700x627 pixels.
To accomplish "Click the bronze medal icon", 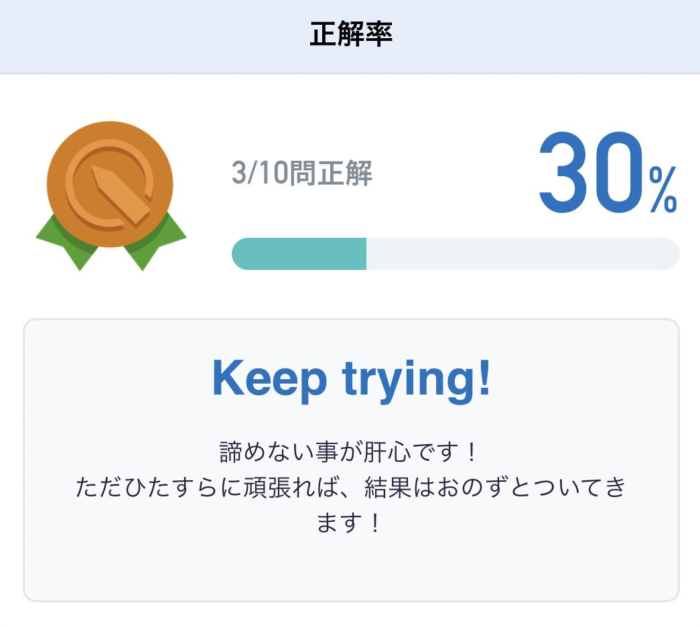I will [111, 195].
